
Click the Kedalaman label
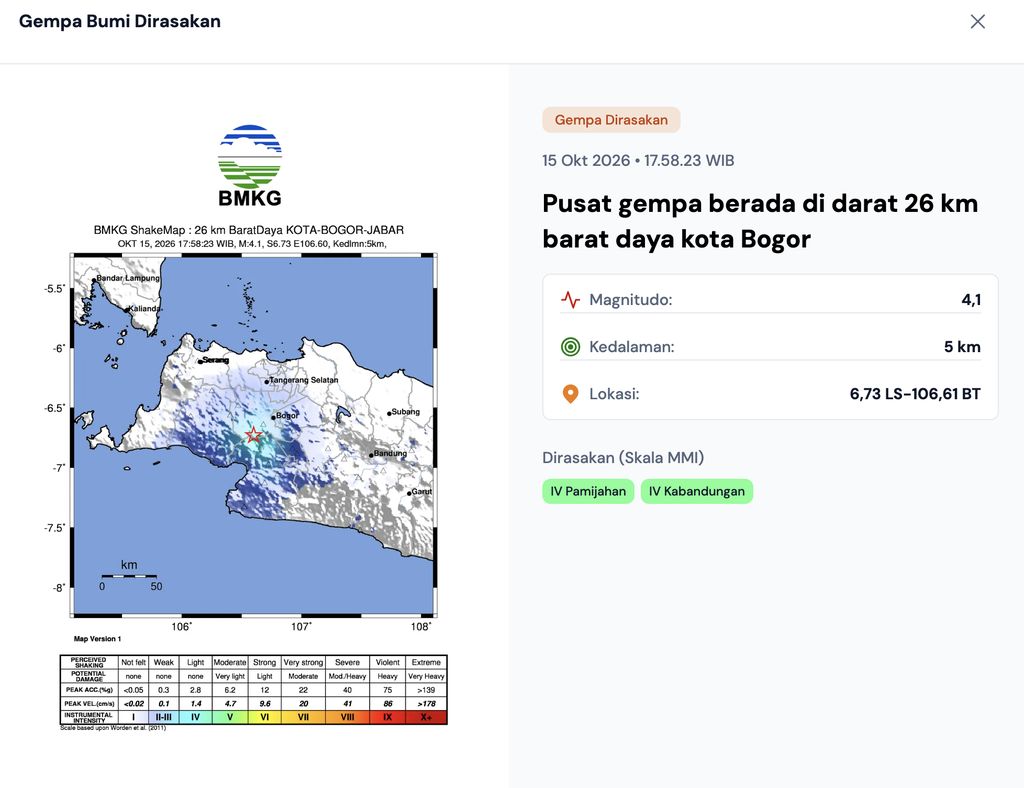click(632, 347)
